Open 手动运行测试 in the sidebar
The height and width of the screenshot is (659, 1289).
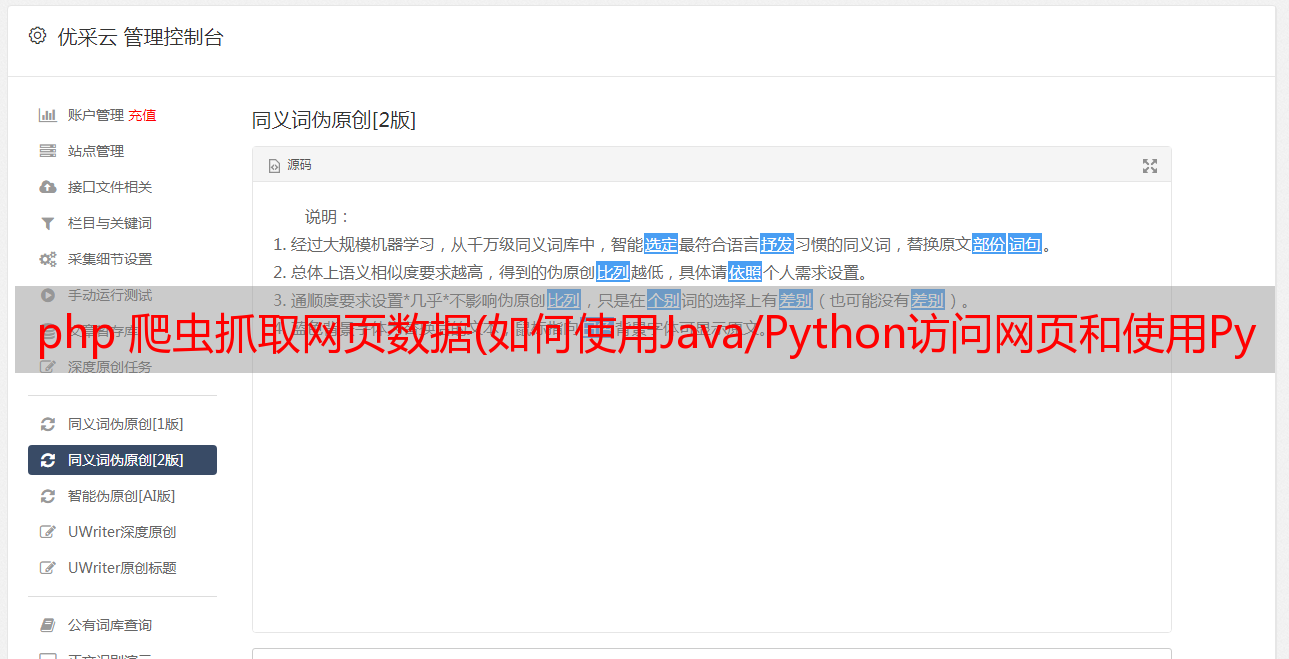point(110,295)
